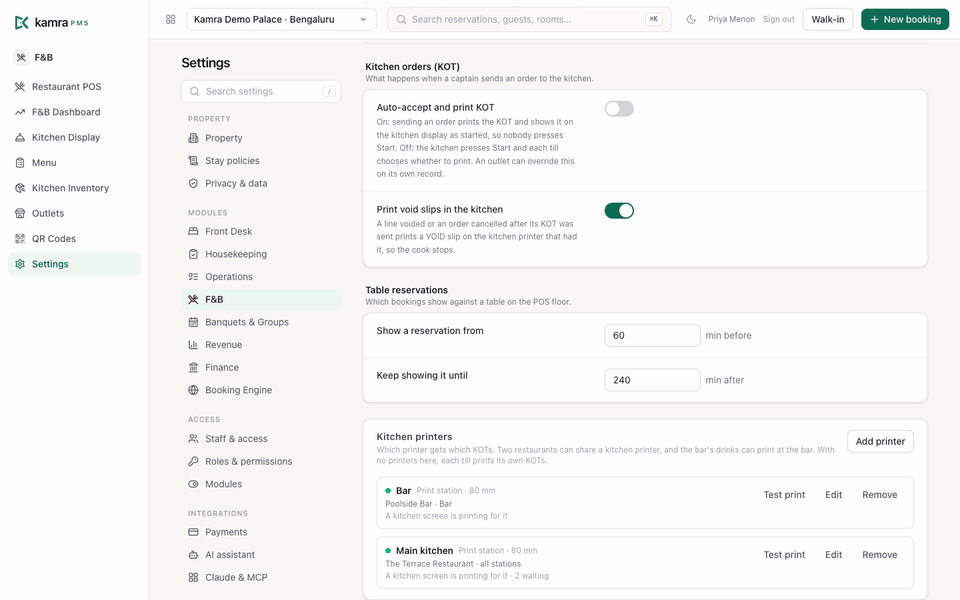Click Test print for the Bar printer
960x600 pixels.
[784, 495]
